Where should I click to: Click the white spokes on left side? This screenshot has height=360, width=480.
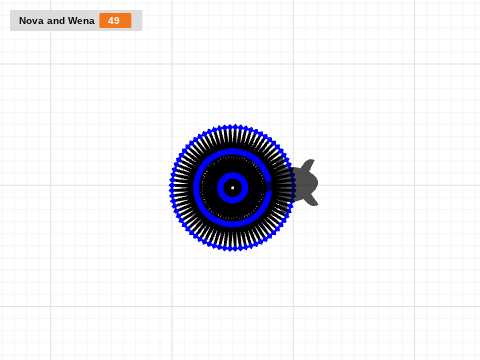[x=183, y=188]
